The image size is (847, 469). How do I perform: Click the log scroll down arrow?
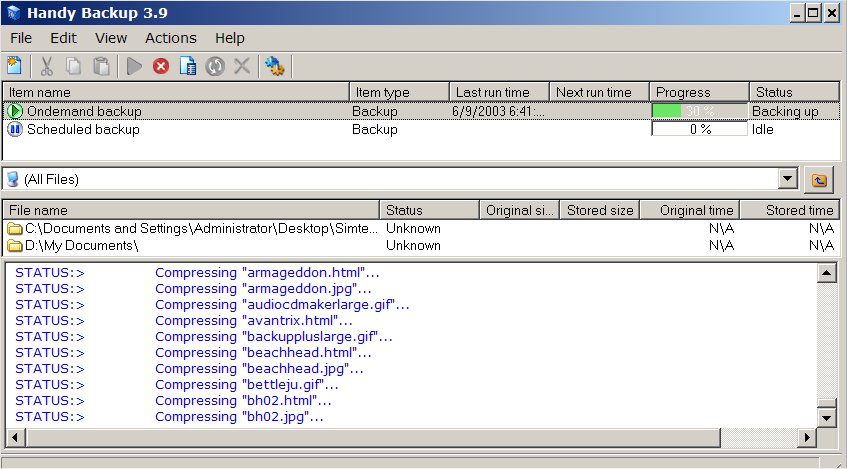pos(826,417)
